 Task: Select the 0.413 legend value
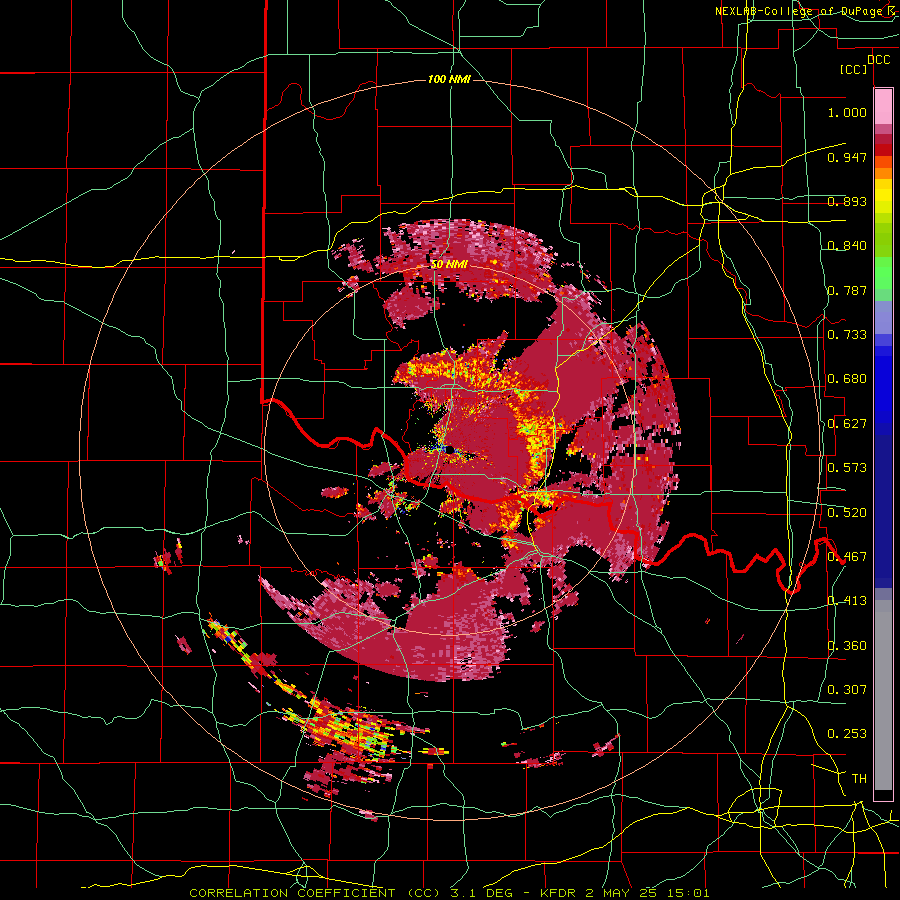[847, 601]
